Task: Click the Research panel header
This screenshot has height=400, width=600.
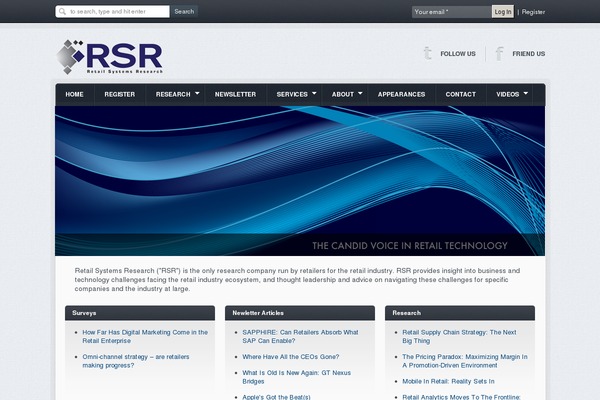Action: point(460,313)
